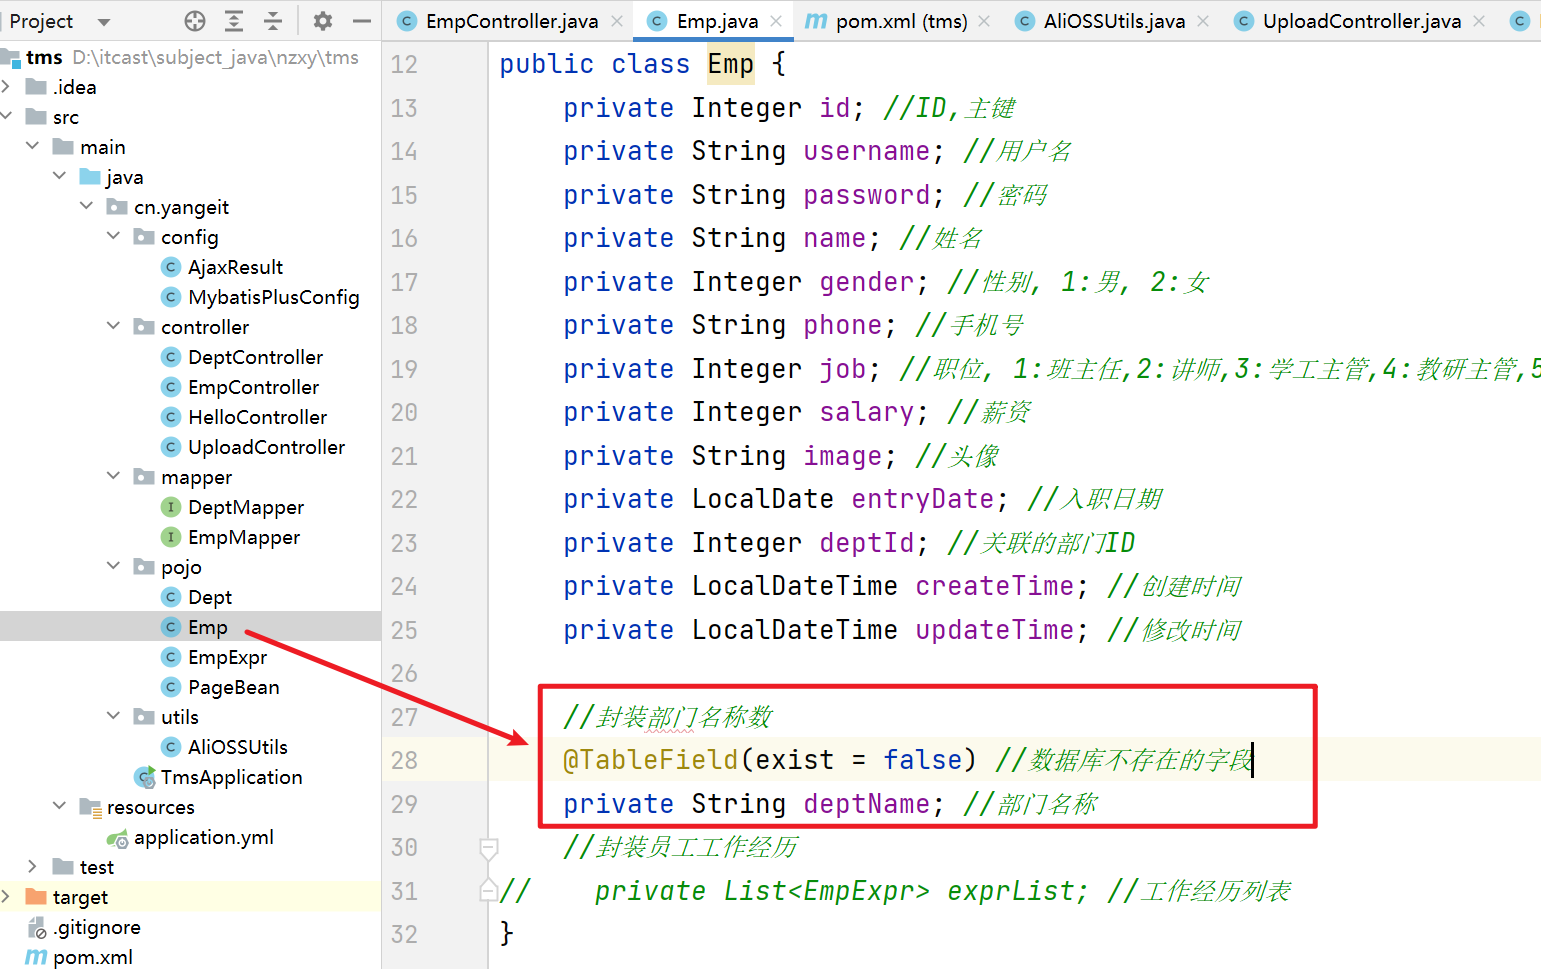Switch to the EmpController.java tab
The height and width of the screenshot is (969, 1541).
pyautogui.click(x=511, y=21)
